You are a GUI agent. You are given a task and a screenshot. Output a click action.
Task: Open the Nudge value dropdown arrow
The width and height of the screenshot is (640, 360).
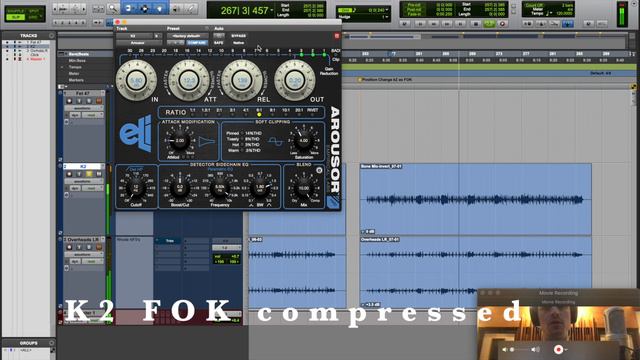tap(387, 17)
